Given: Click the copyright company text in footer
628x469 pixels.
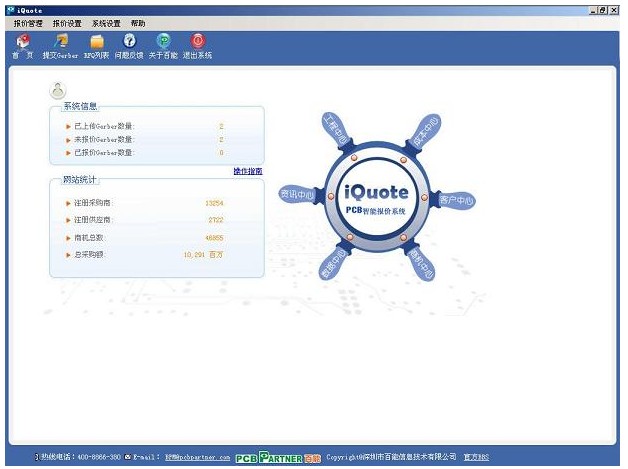Looking at the screenshot, I should 391,457.
